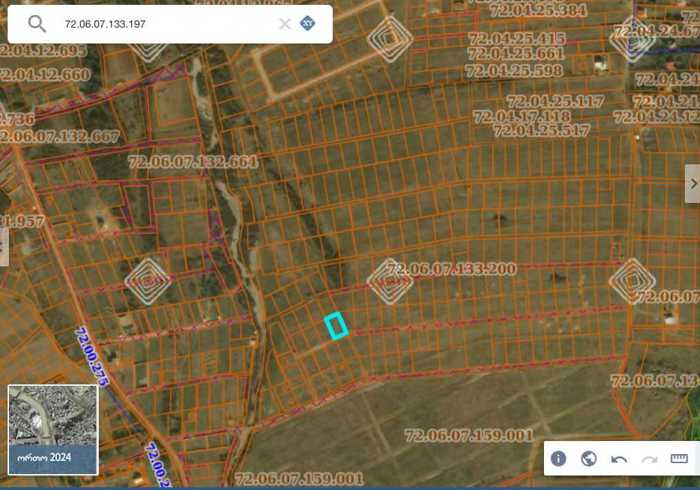Click parcel label 72.04.25.598
This screenshot has height=490, width=700.
(x=514, y=71)
